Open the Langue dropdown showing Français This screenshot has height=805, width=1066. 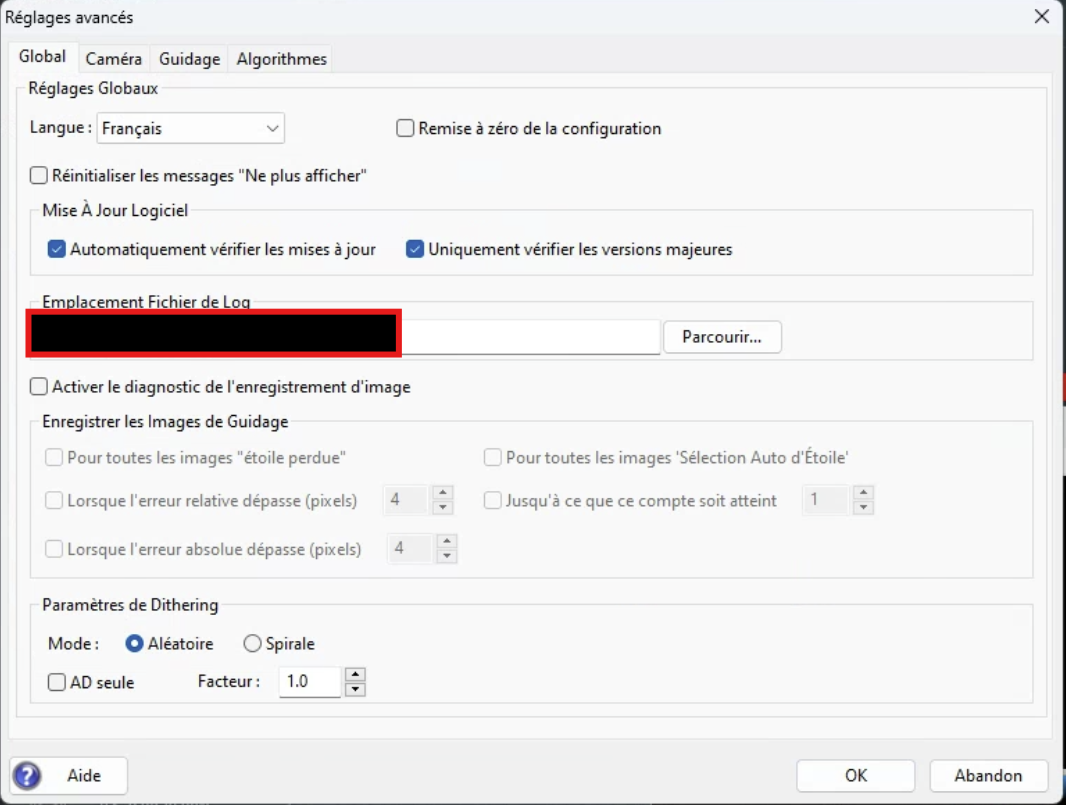(190, 128)
